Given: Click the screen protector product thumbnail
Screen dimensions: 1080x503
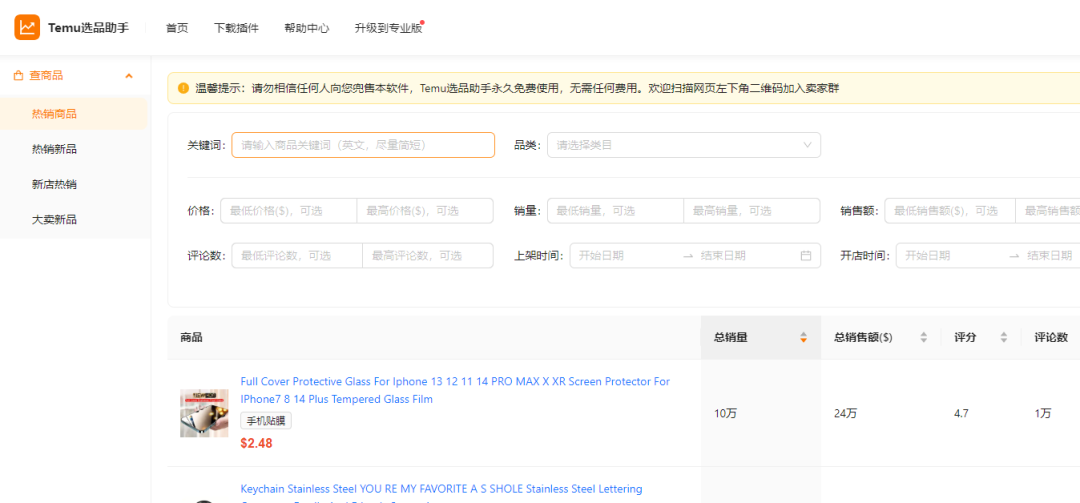Looking at the screenshot, I should pos(204,413).
